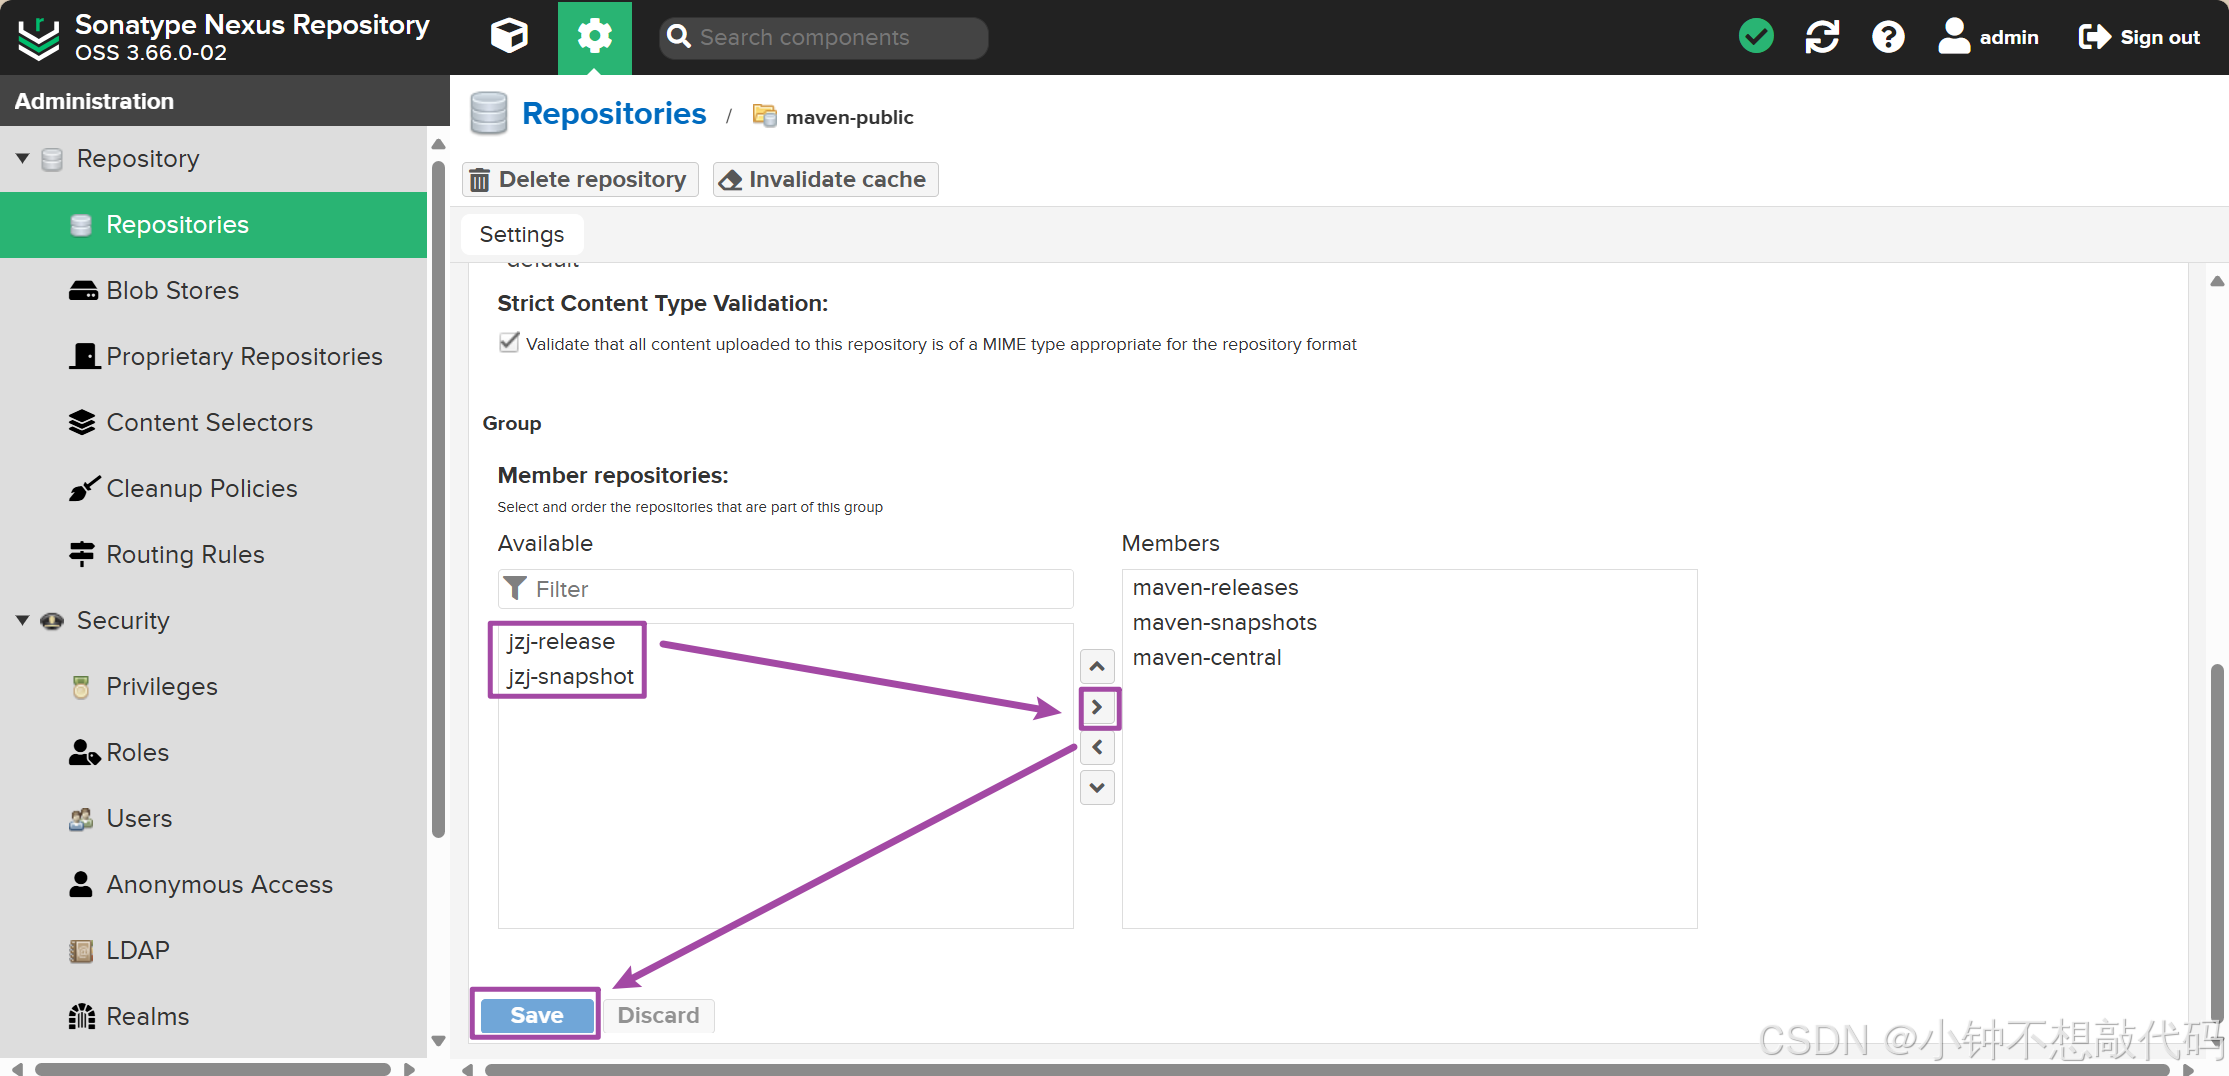The image size is (2229, 1076).
Task: Select maven-snapshots in Members list
Action: click(x=1224, y=623)
